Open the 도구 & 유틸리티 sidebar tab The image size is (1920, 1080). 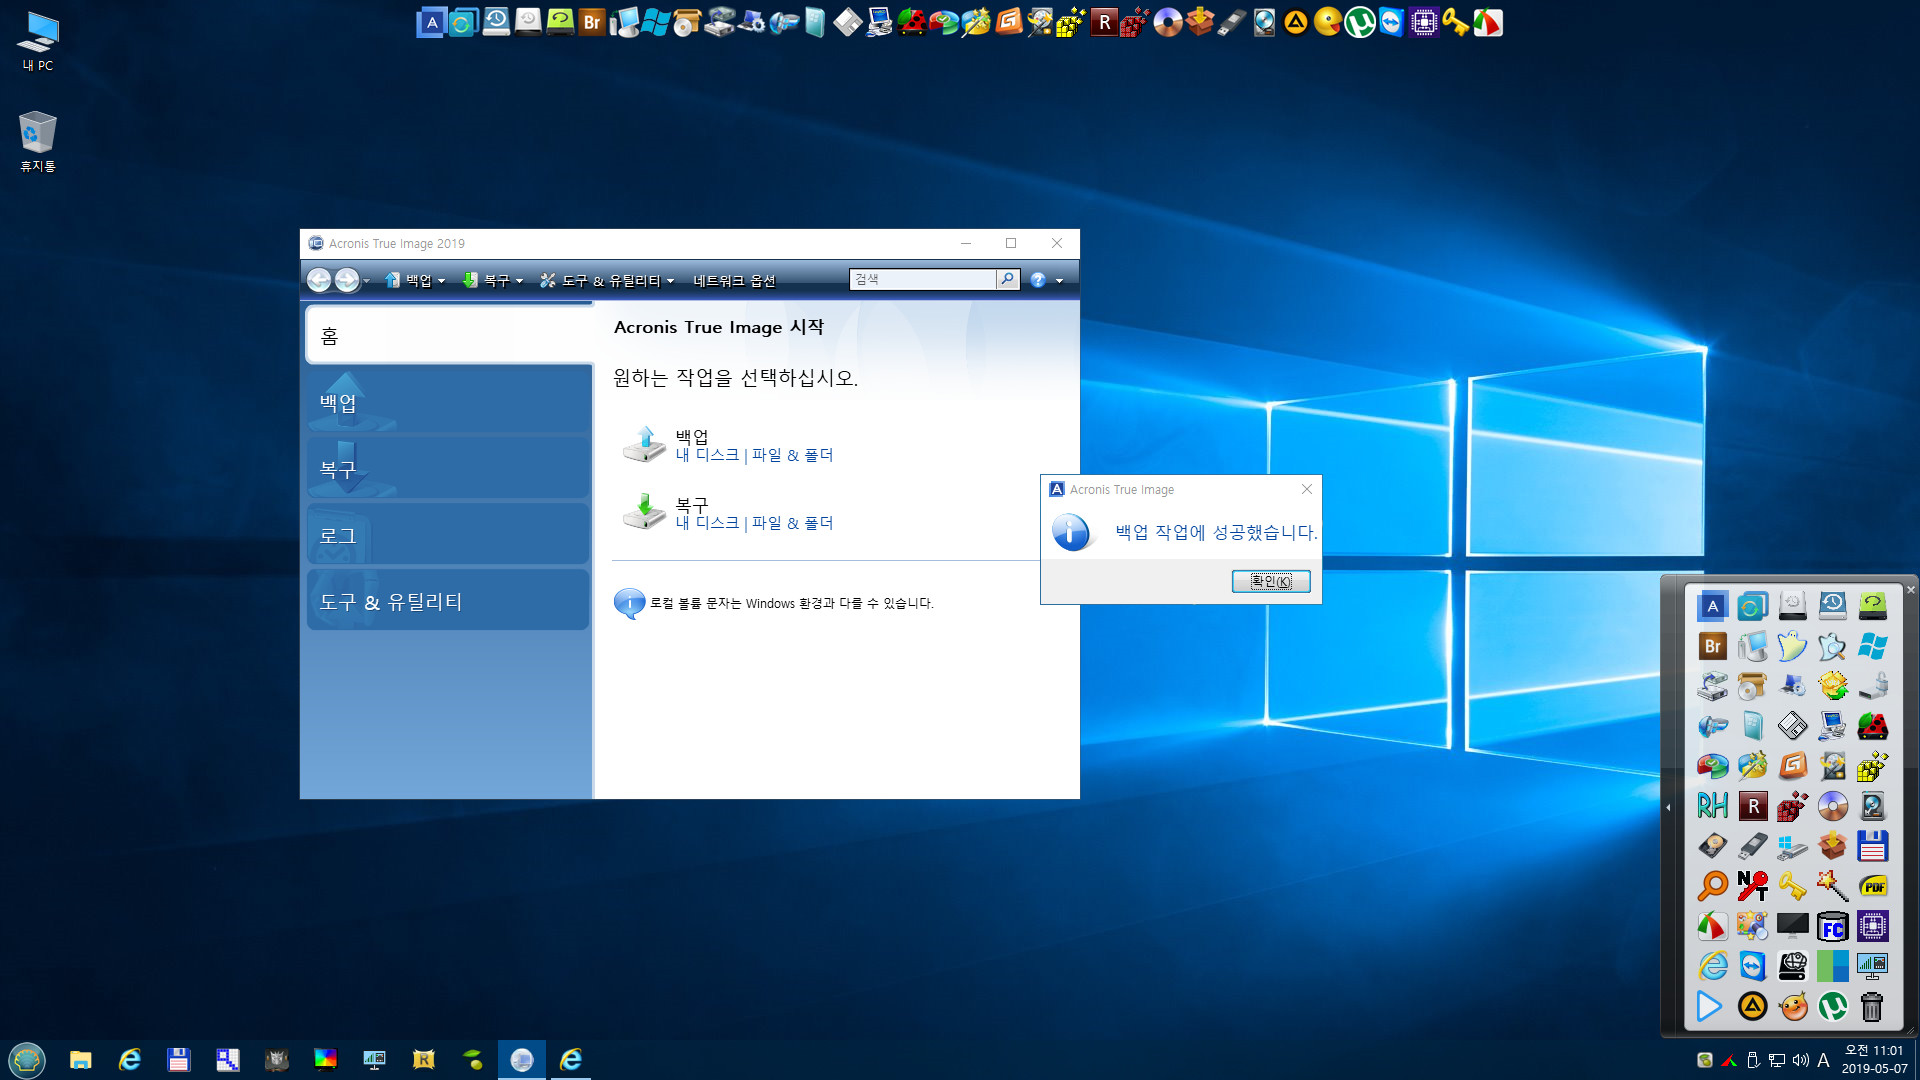point(449,601)
